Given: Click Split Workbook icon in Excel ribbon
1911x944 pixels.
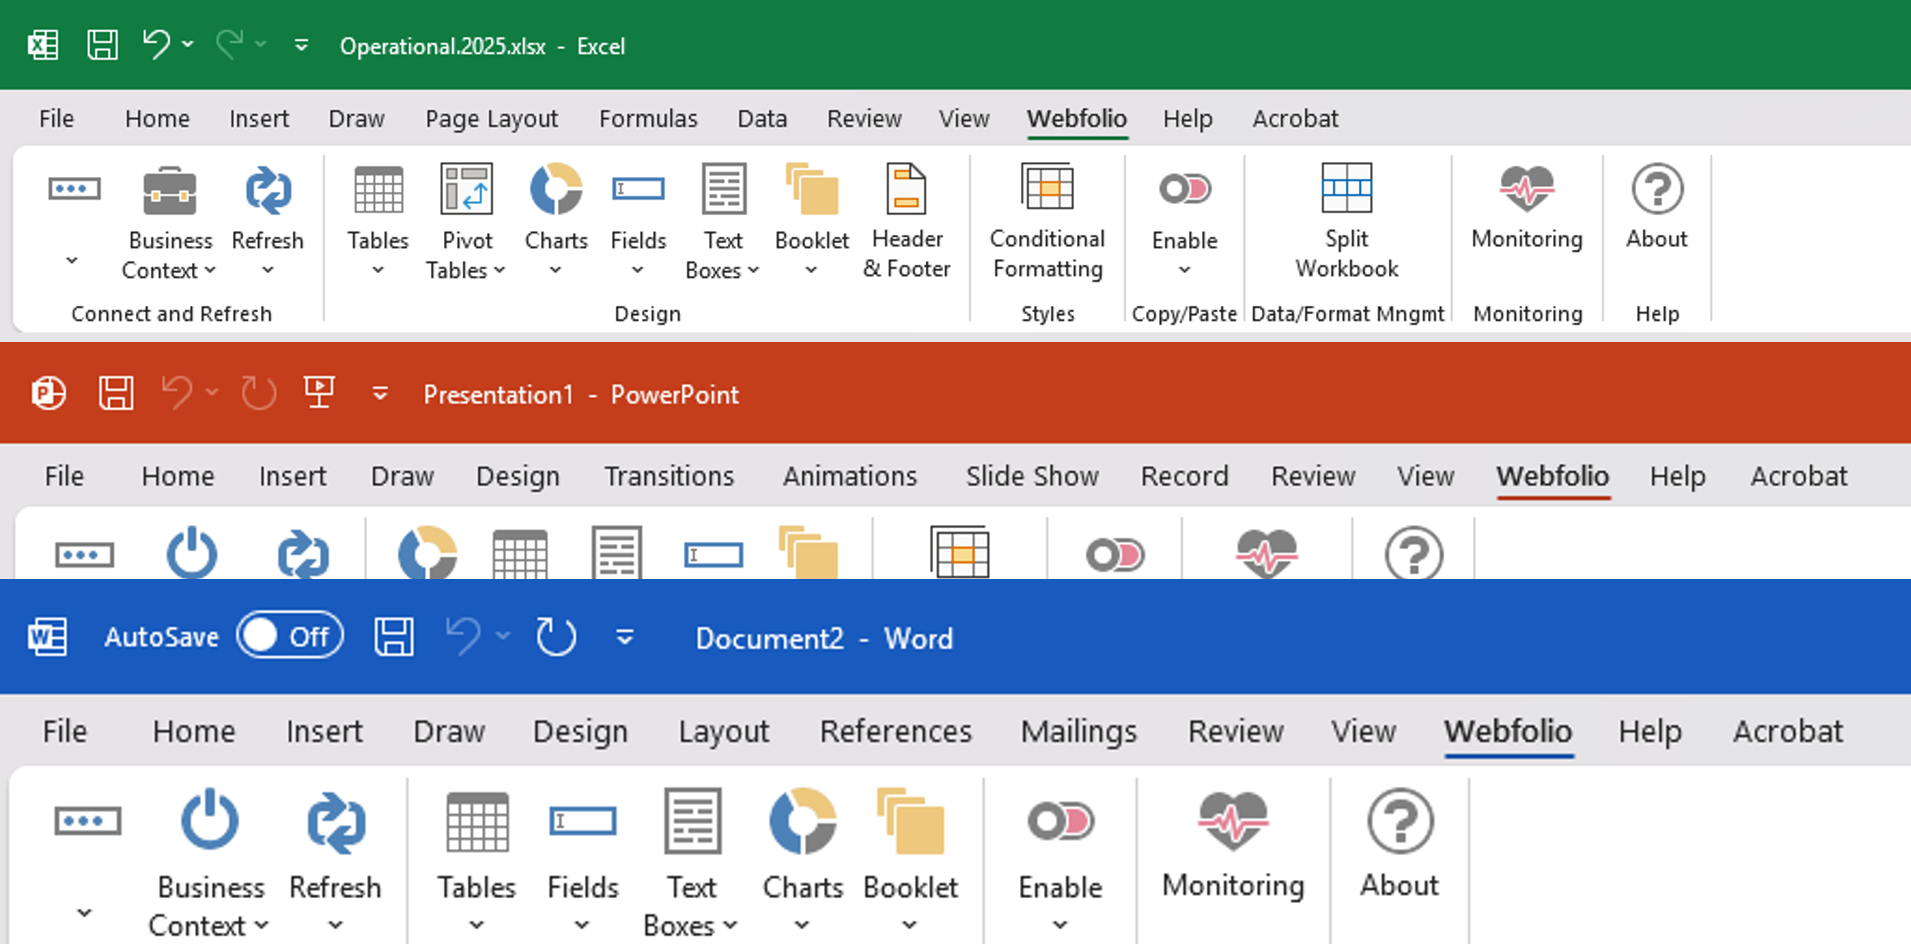Looking at the screenshot, I should pyautogui.click(x=1346, y=189).
